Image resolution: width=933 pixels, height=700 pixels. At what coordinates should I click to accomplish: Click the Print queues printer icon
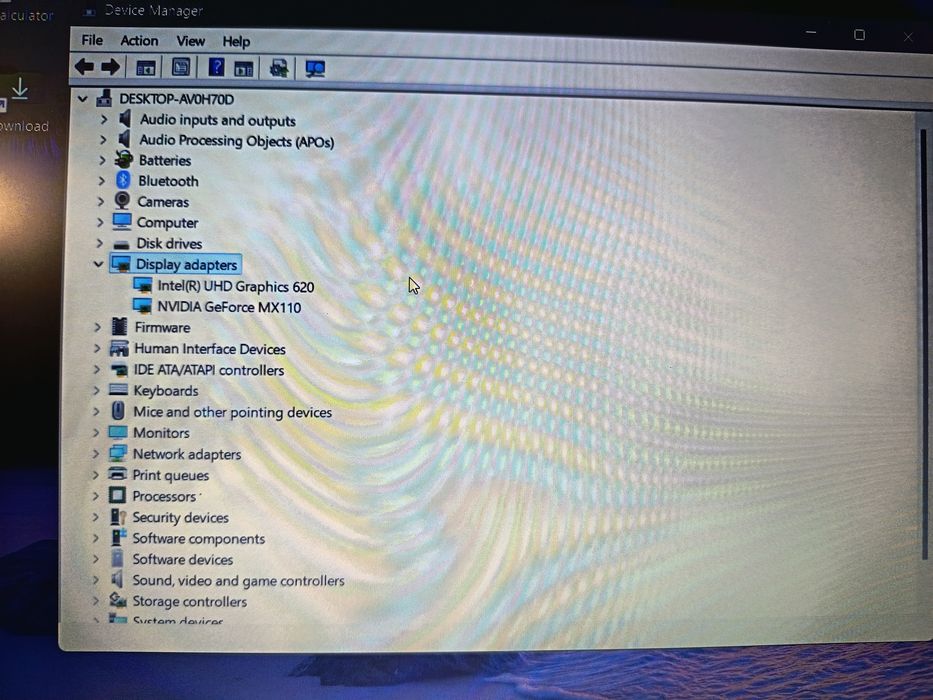(x=117, y=474)
